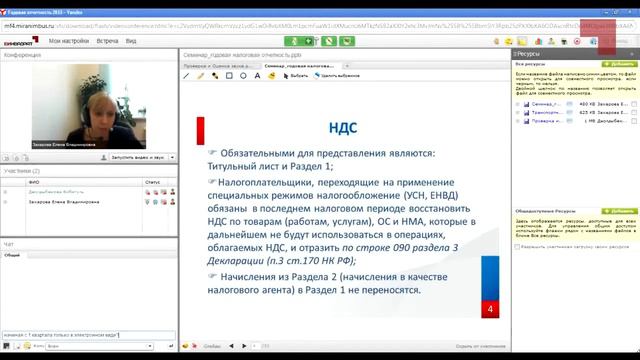
Task: Open Вид menu
Action: point(131,41)
